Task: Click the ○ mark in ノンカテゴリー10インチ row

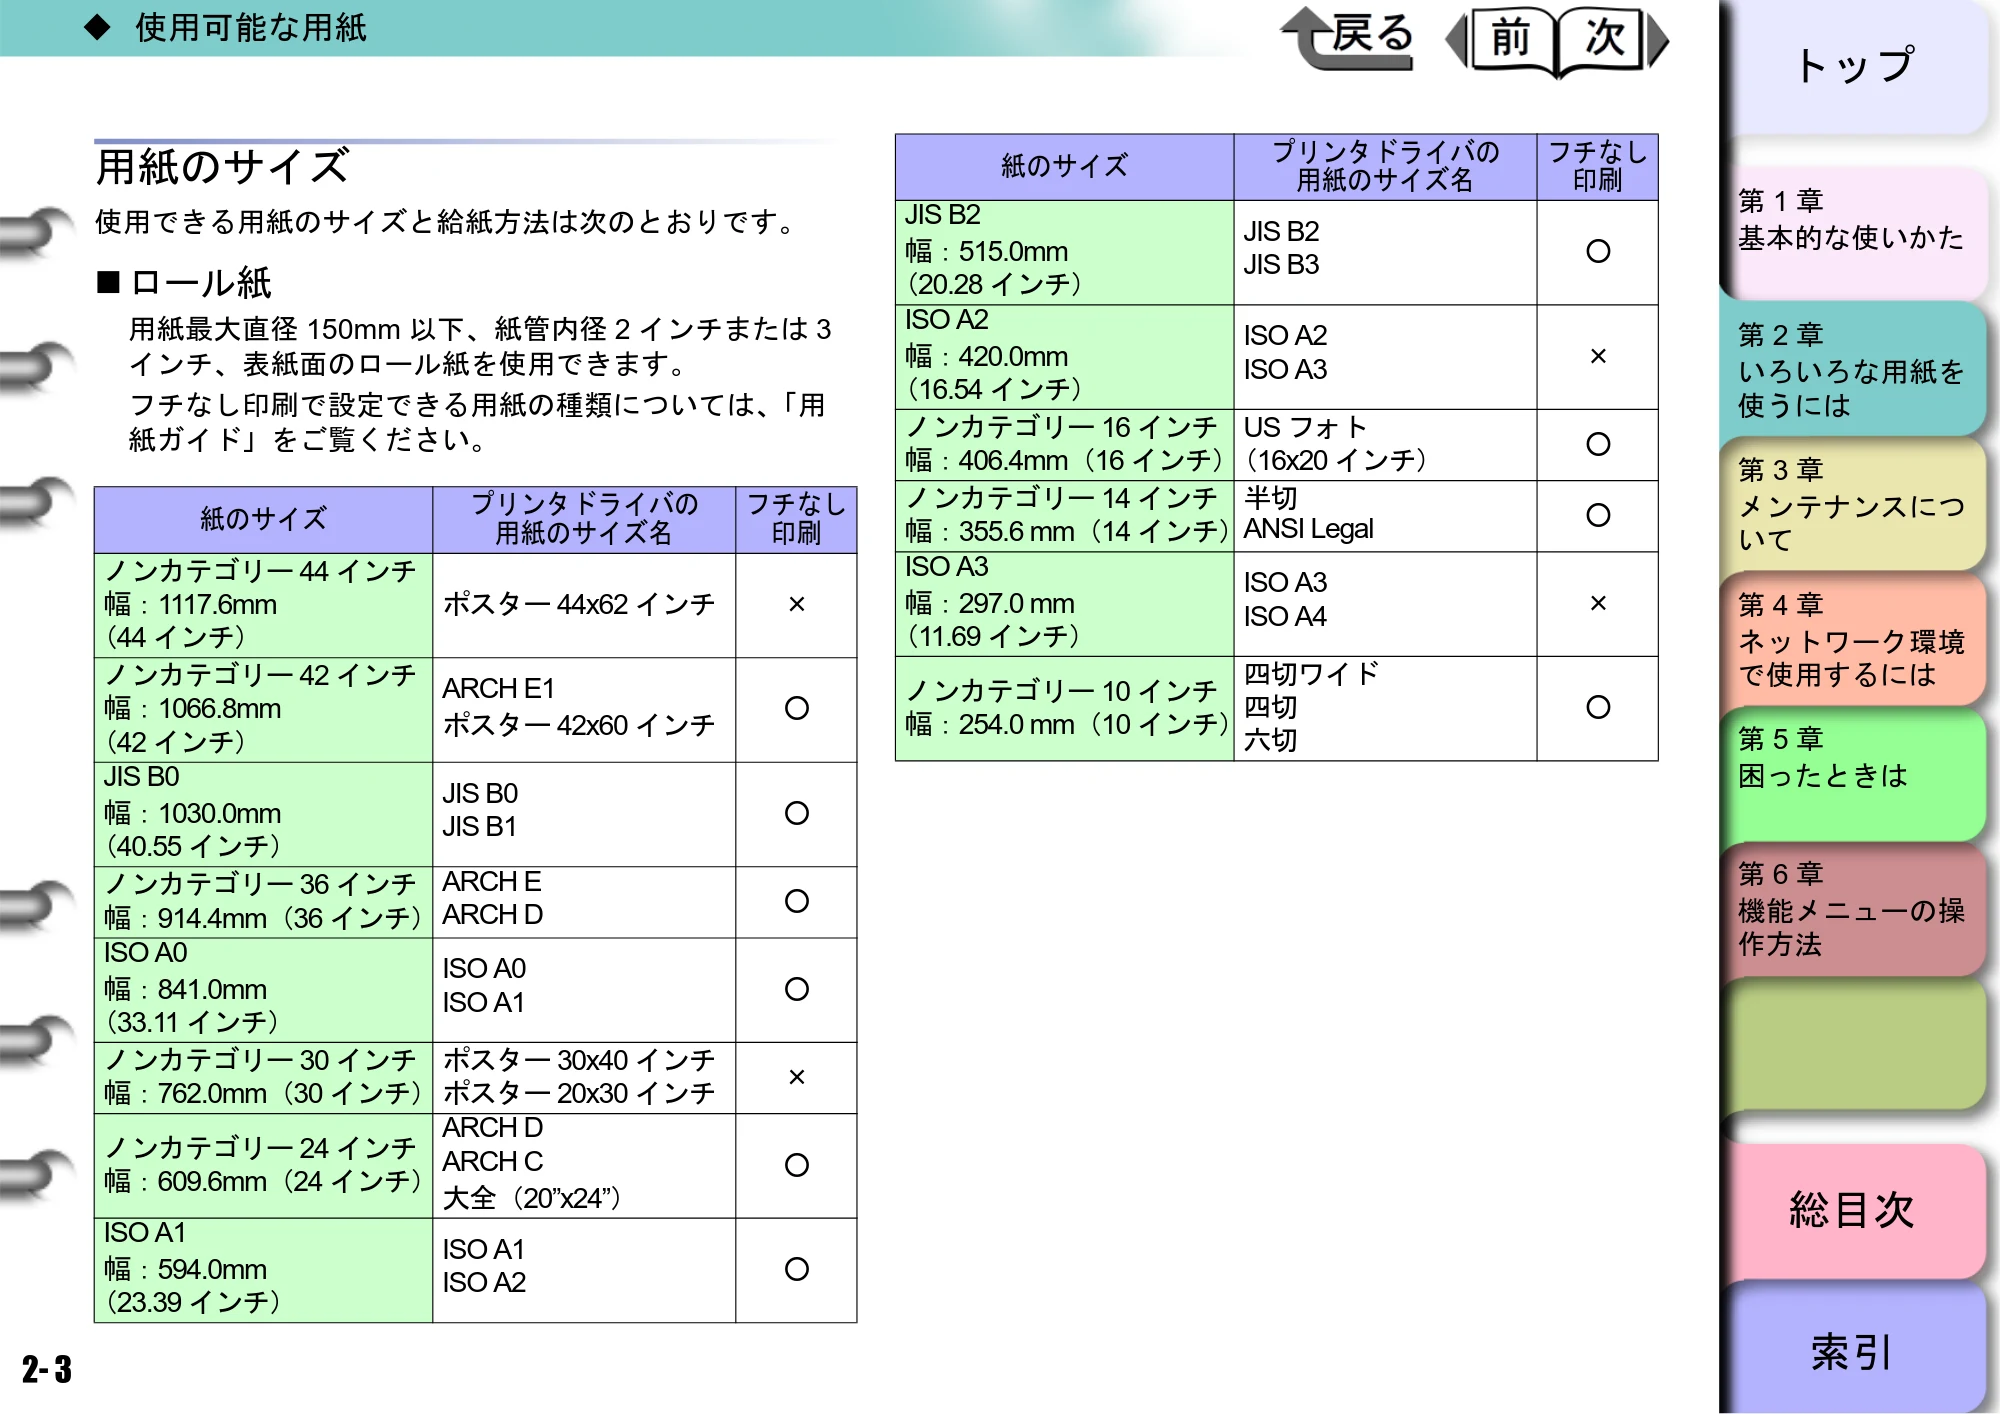Action: 1598,707
